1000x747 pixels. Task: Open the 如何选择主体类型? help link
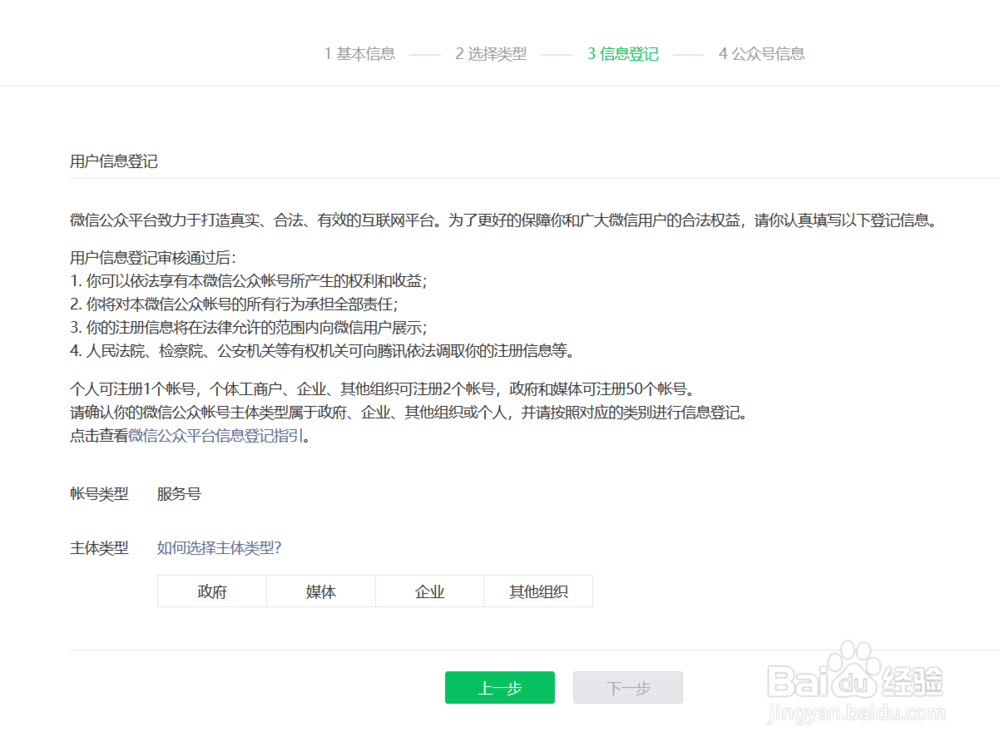pyautogui.click(x=219, y=548)
